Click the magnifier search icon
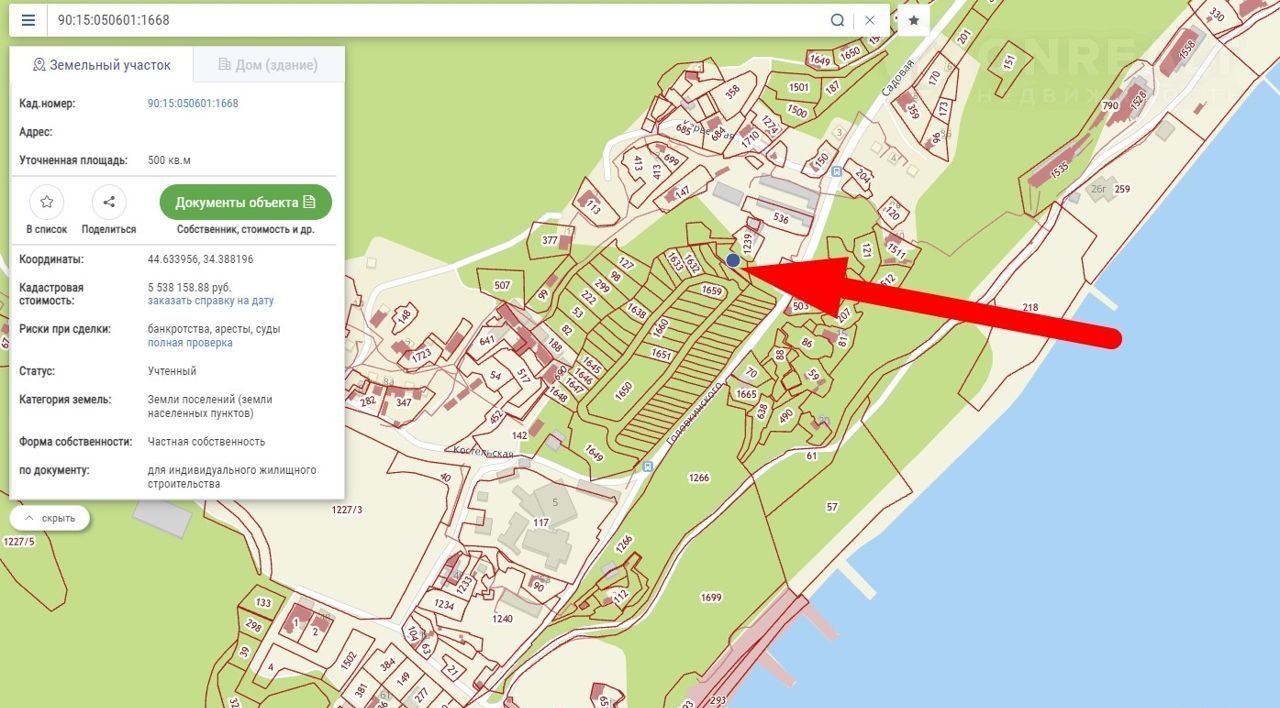Image resolution: width=1280 pixels, height=708 pixels. [x=837, y=20]
